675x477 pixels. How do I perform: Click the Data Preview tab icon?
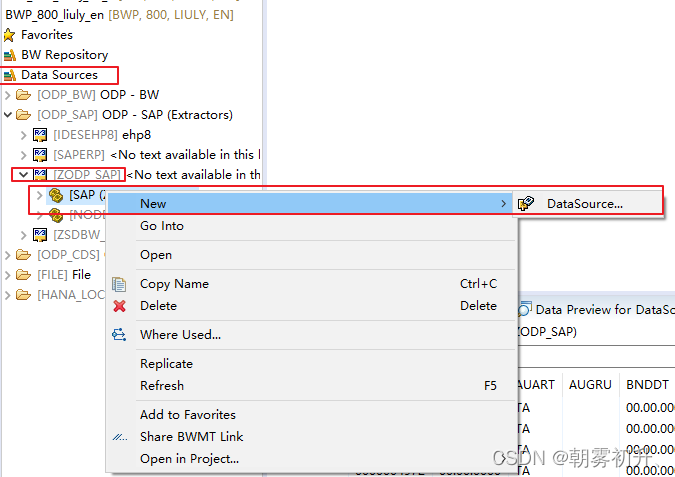coord(524,309)
